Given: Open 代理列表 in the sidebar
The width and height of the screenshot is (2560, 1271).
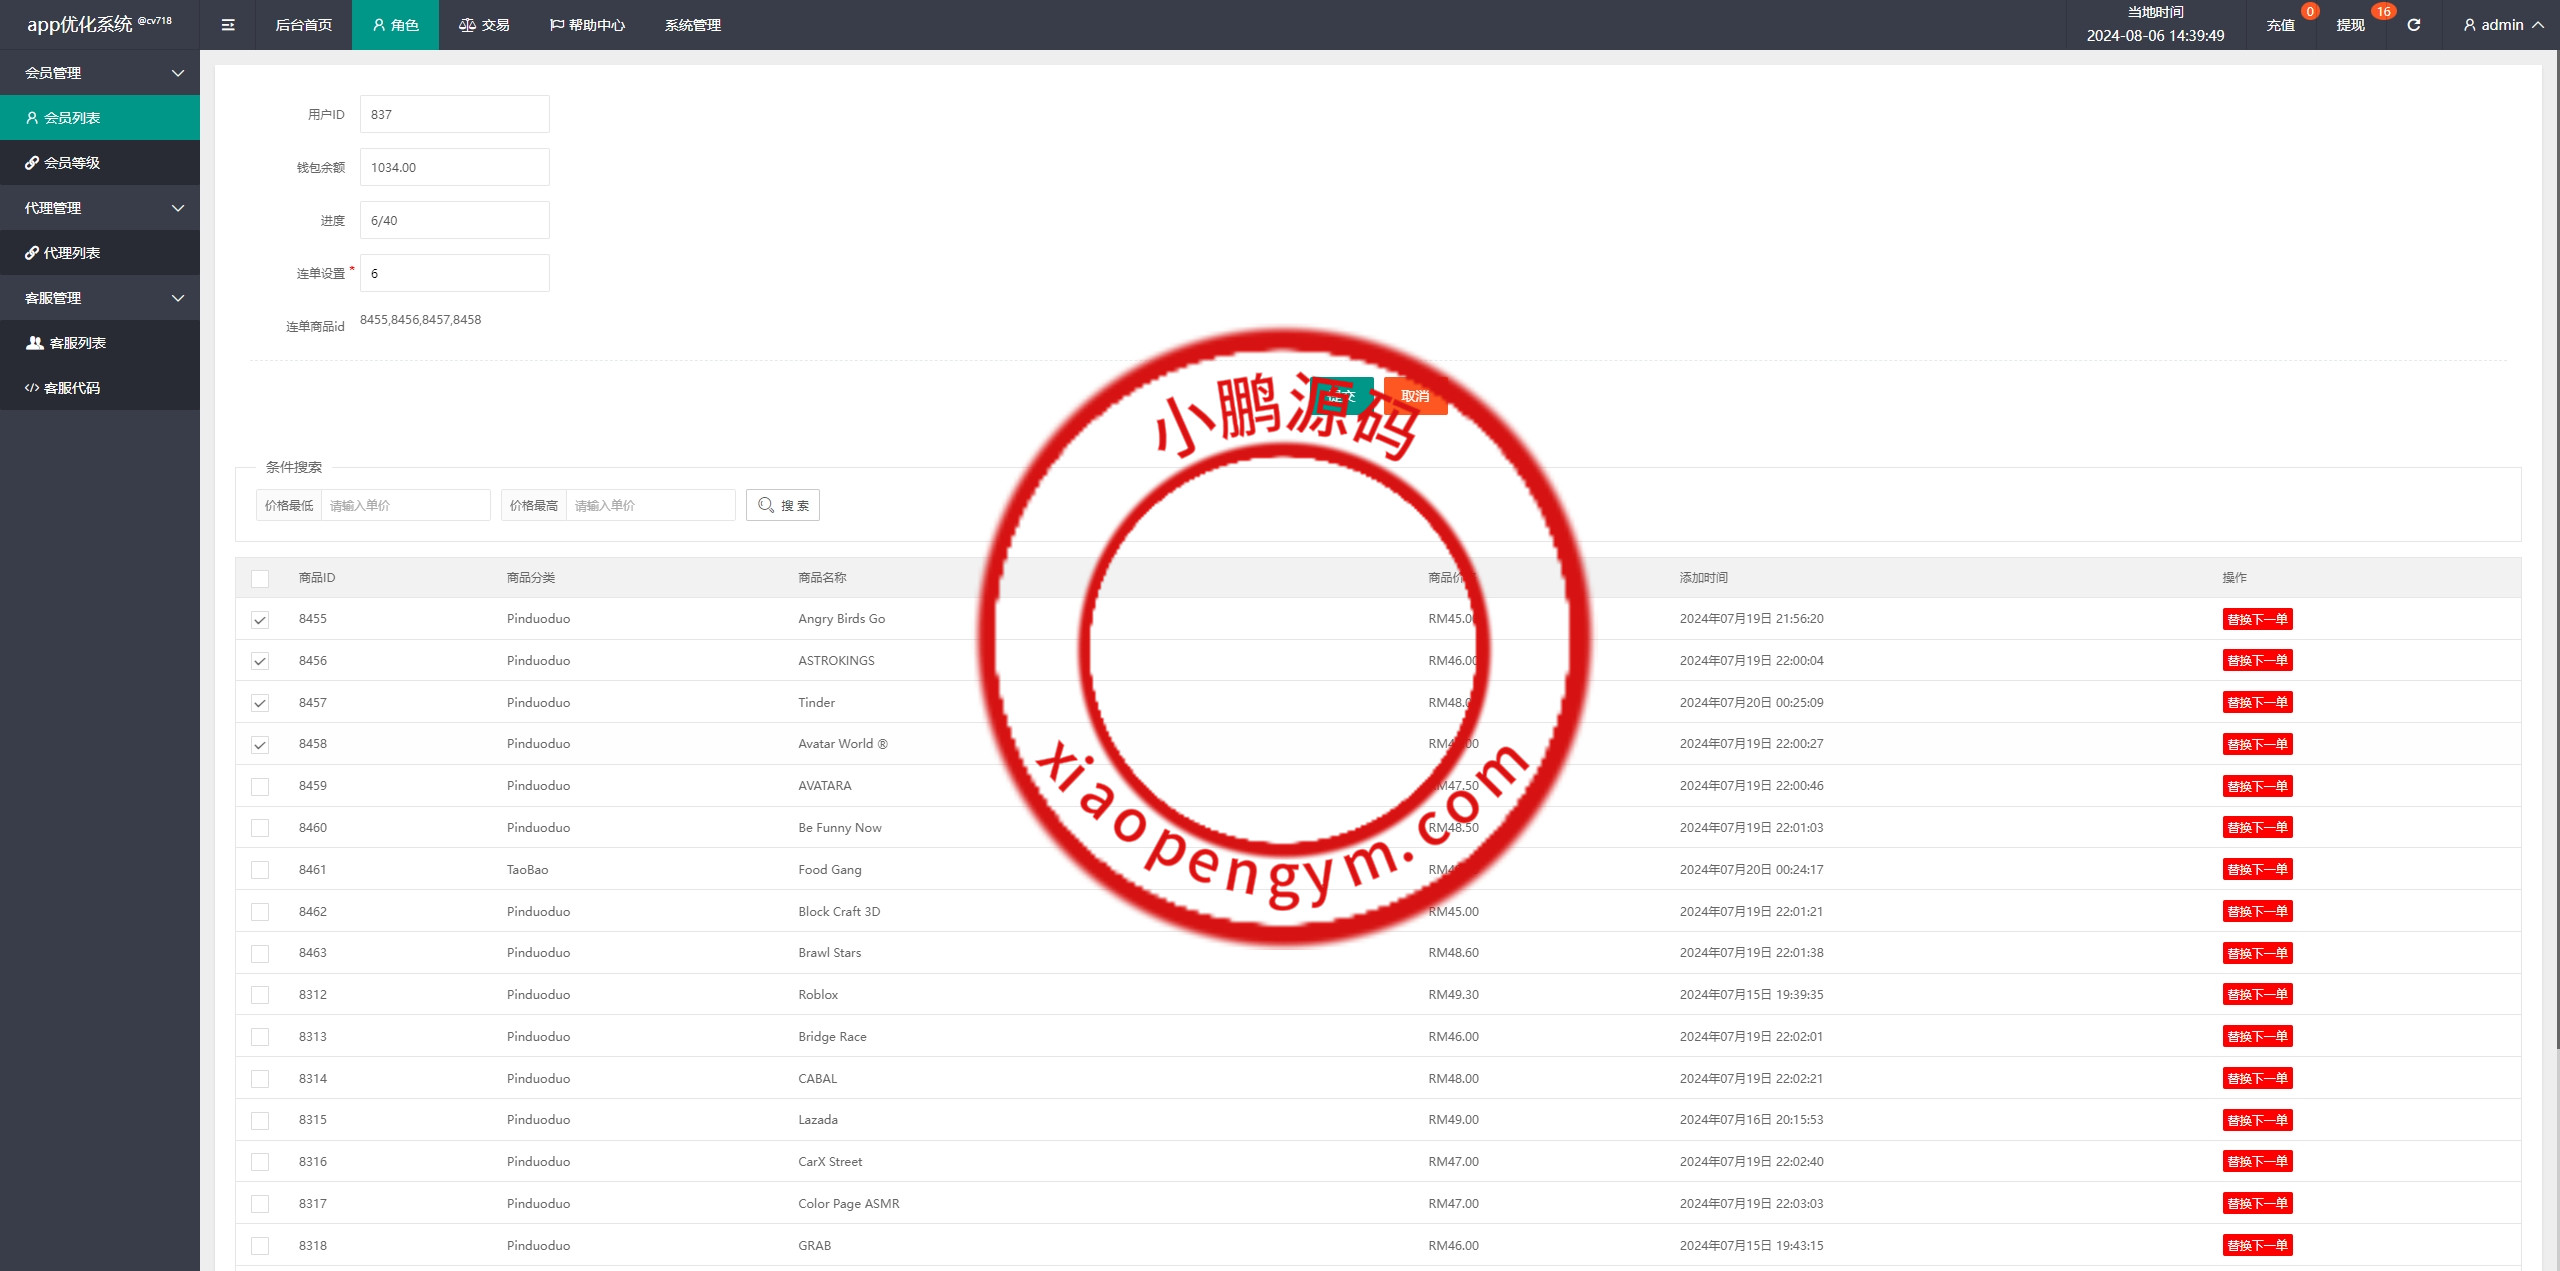Looking at the screenshot, I should 72,253.
